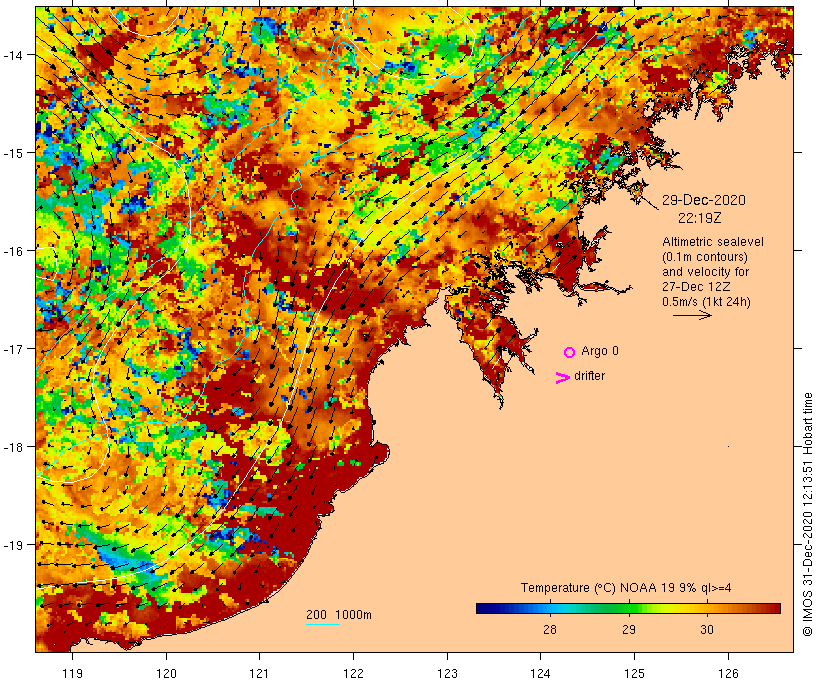The height and width of the screenshot is (680, 820).
Task: Click the 0.5m/s velocity scale arrow
Action: [x=692, y=315]
